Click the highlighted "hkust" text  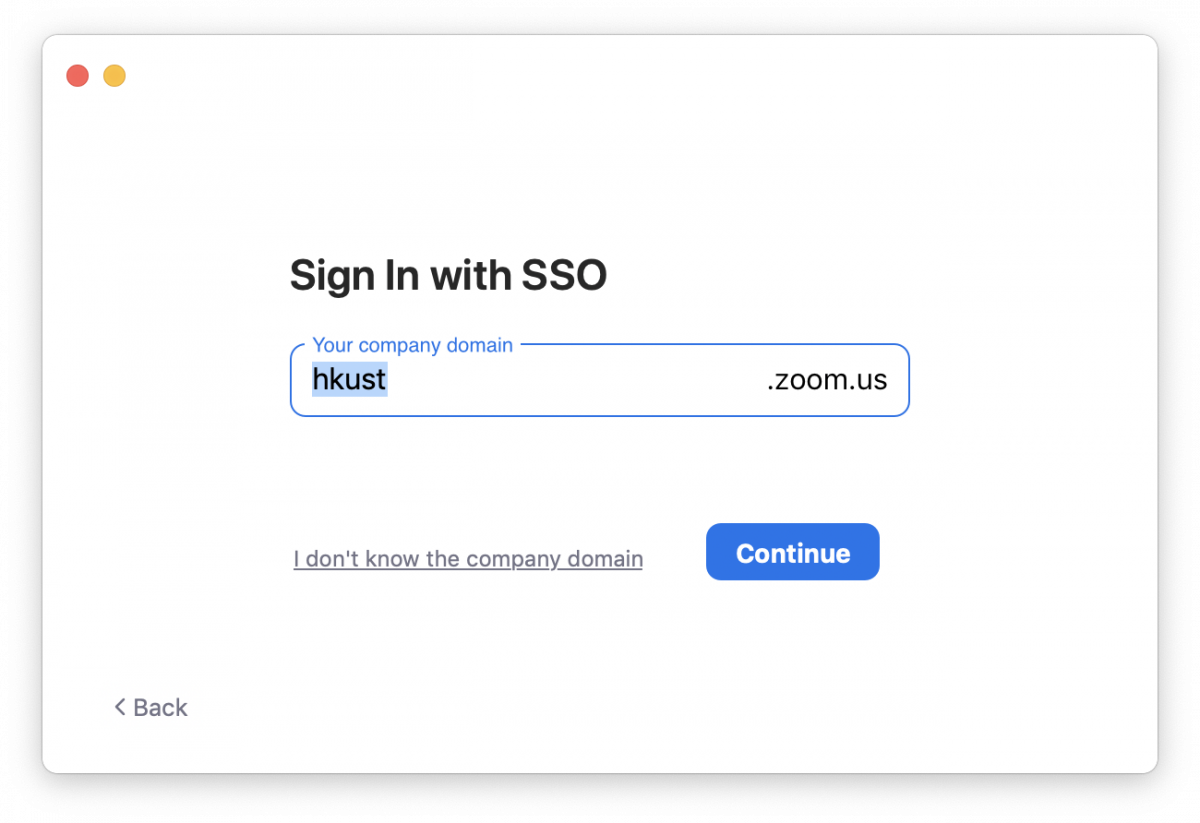pyautogui.click(x=349, y=380)
